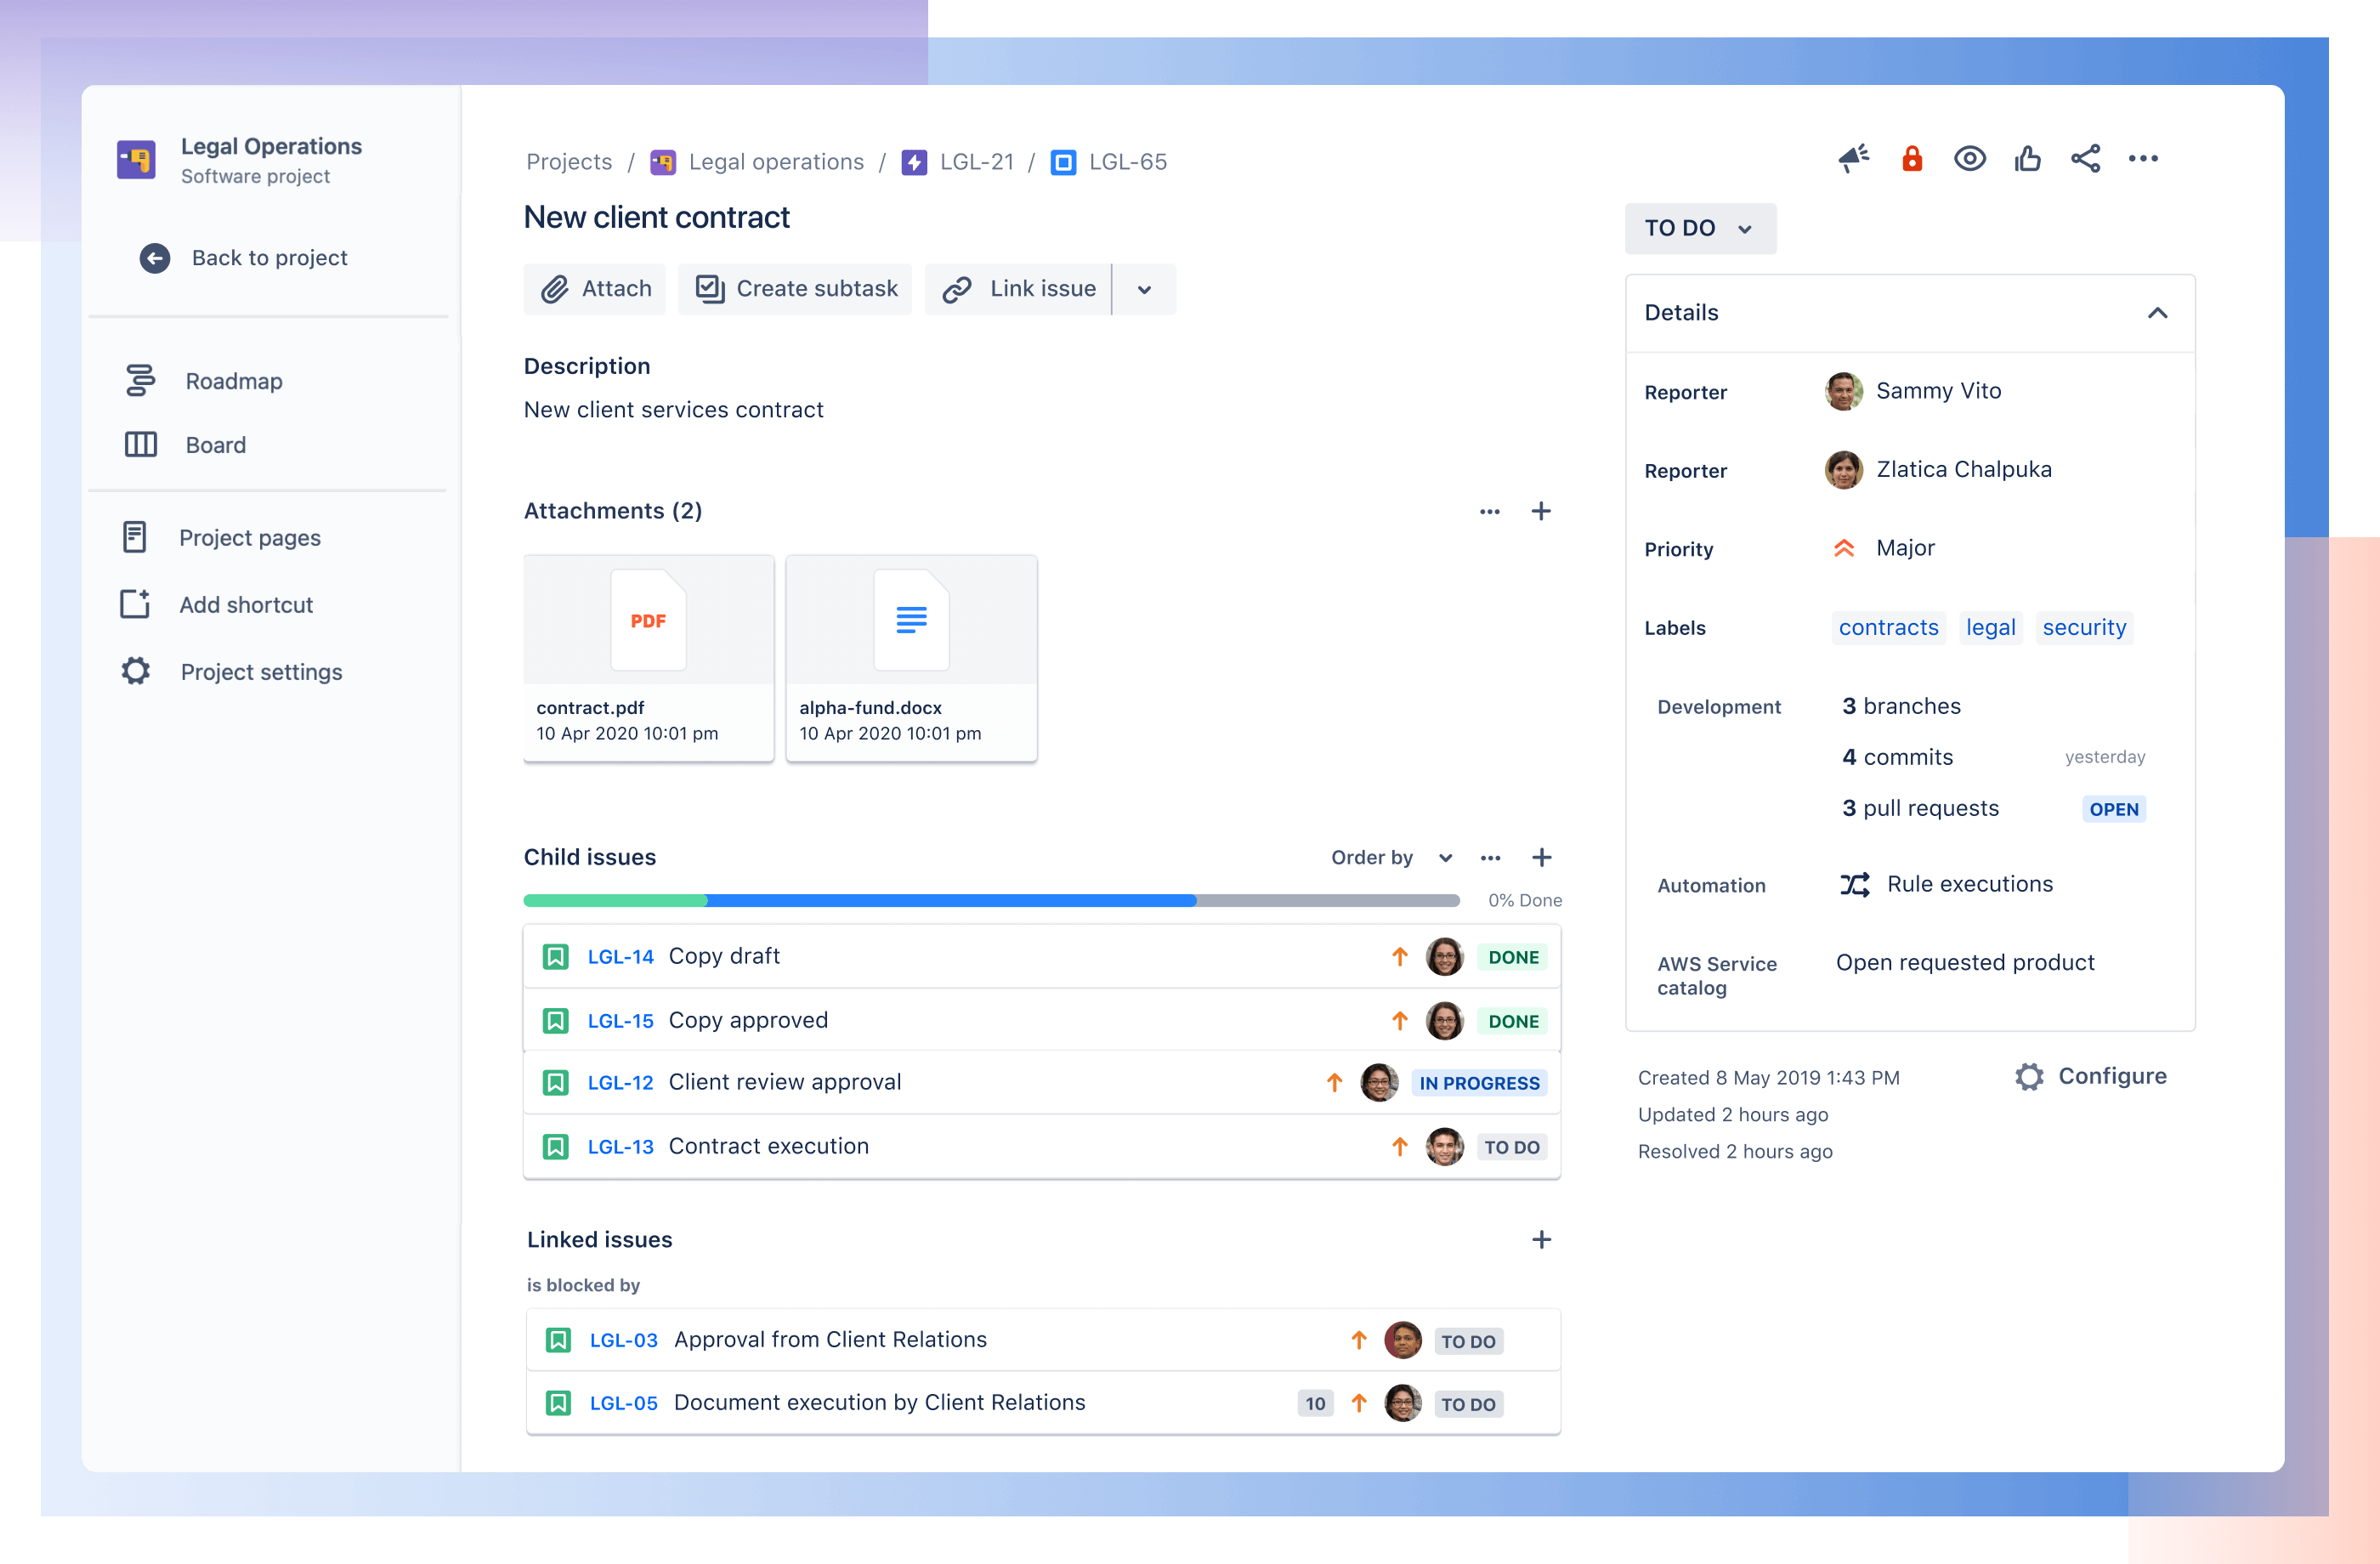Click the contracts label link
This screenshot has width=2380, height=1564.
1888,626
